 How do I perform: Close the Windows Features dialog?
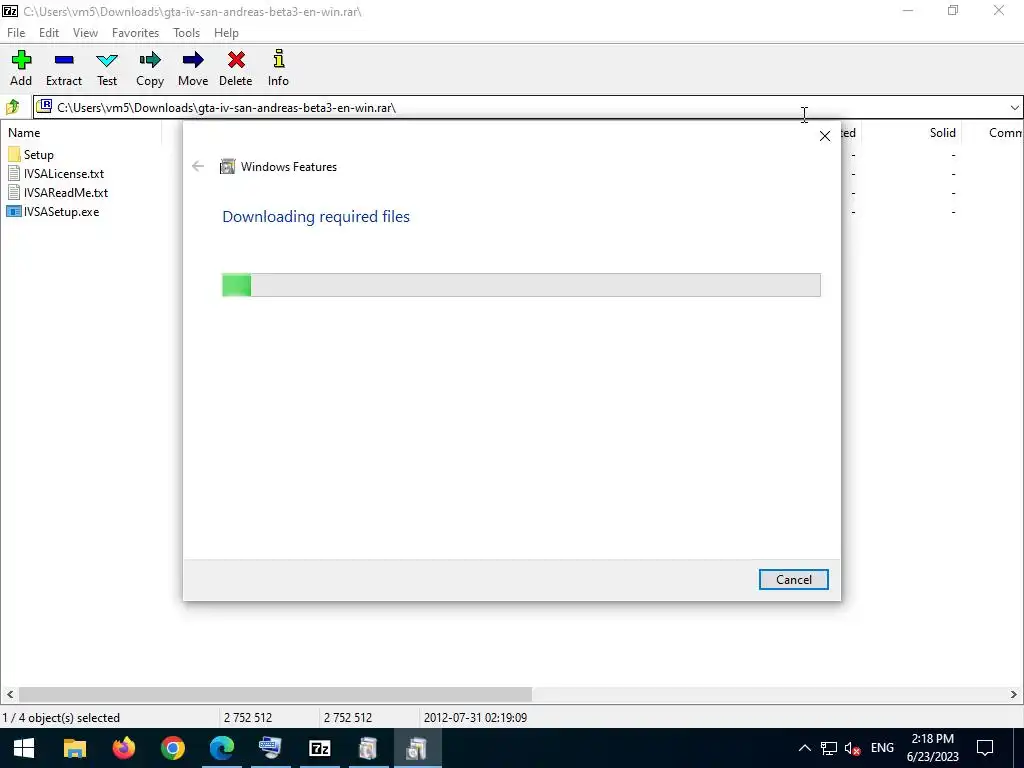pos(825,136)
